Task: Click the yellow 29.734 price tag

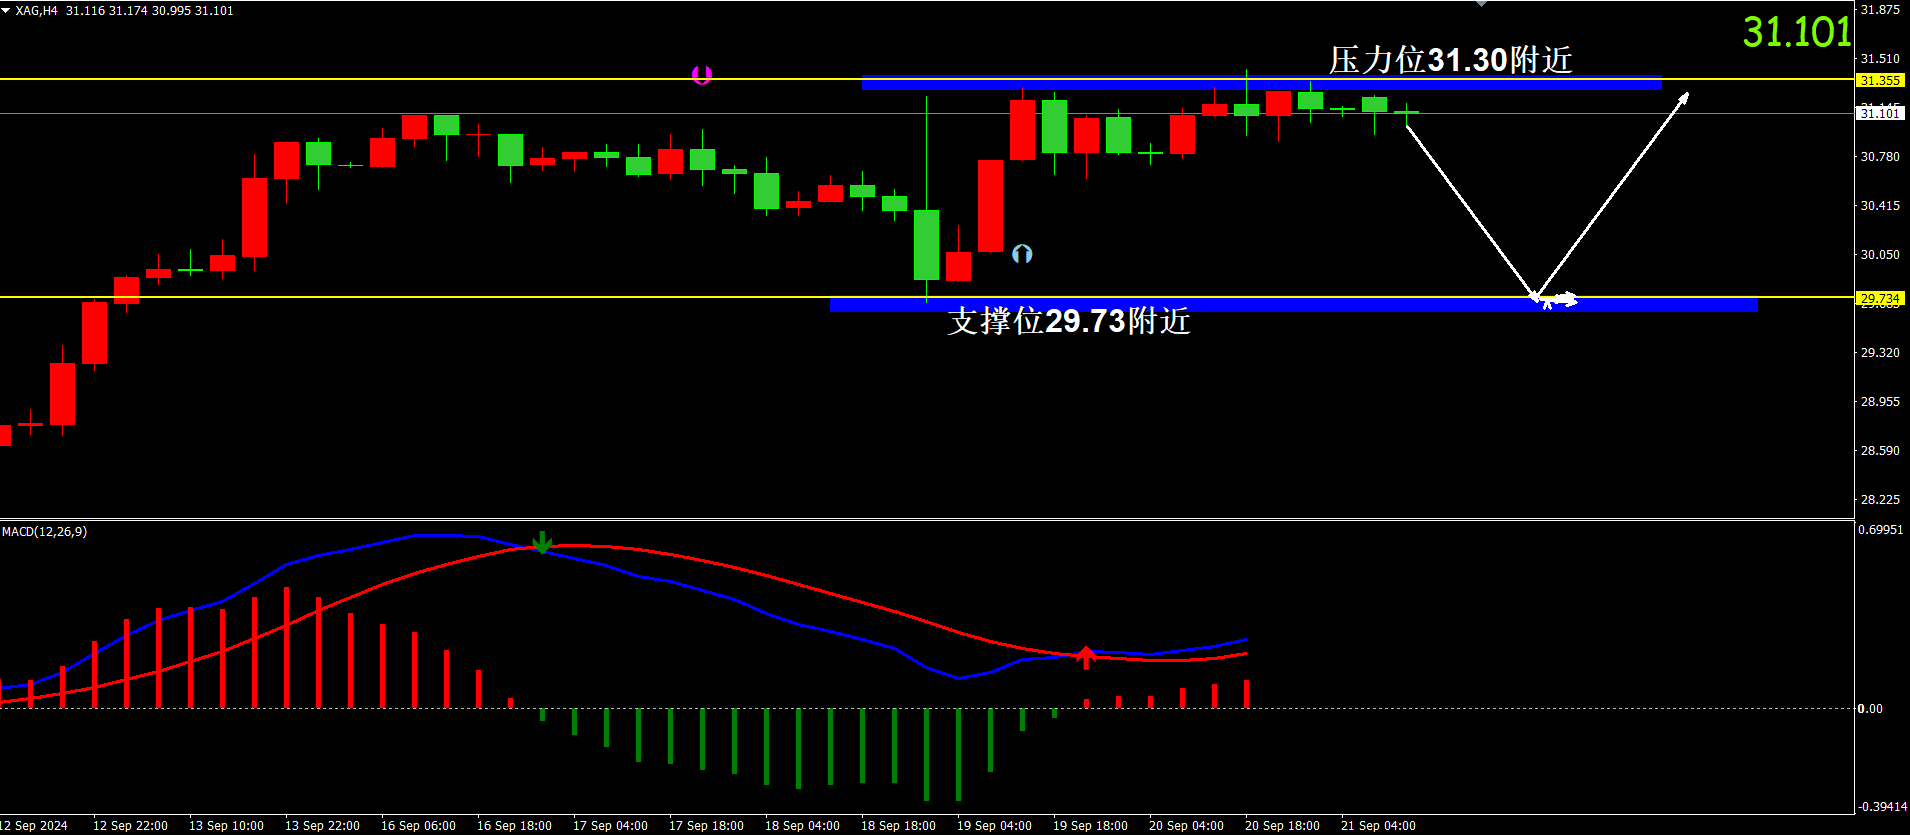Action: point(1879,298)
